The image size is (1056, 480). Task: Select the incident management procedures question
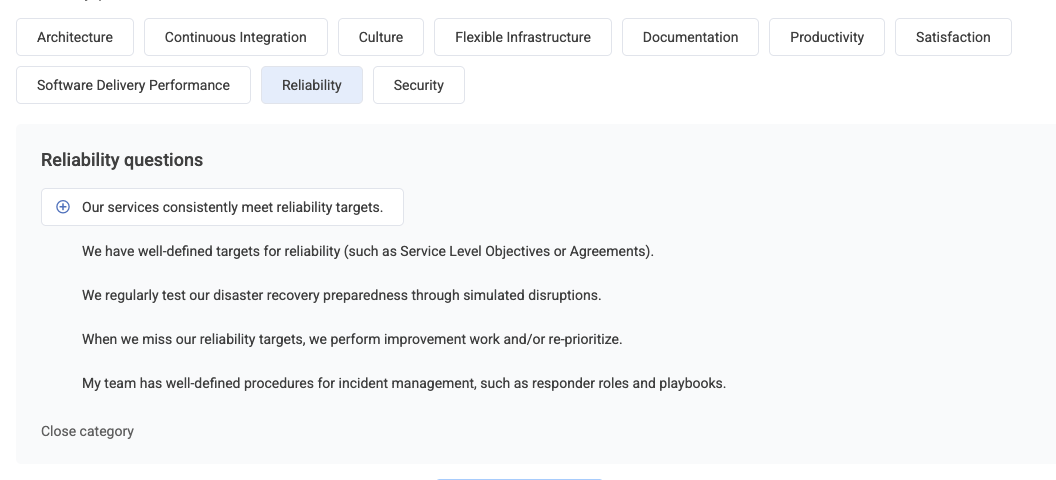click(x=404, y=383)
